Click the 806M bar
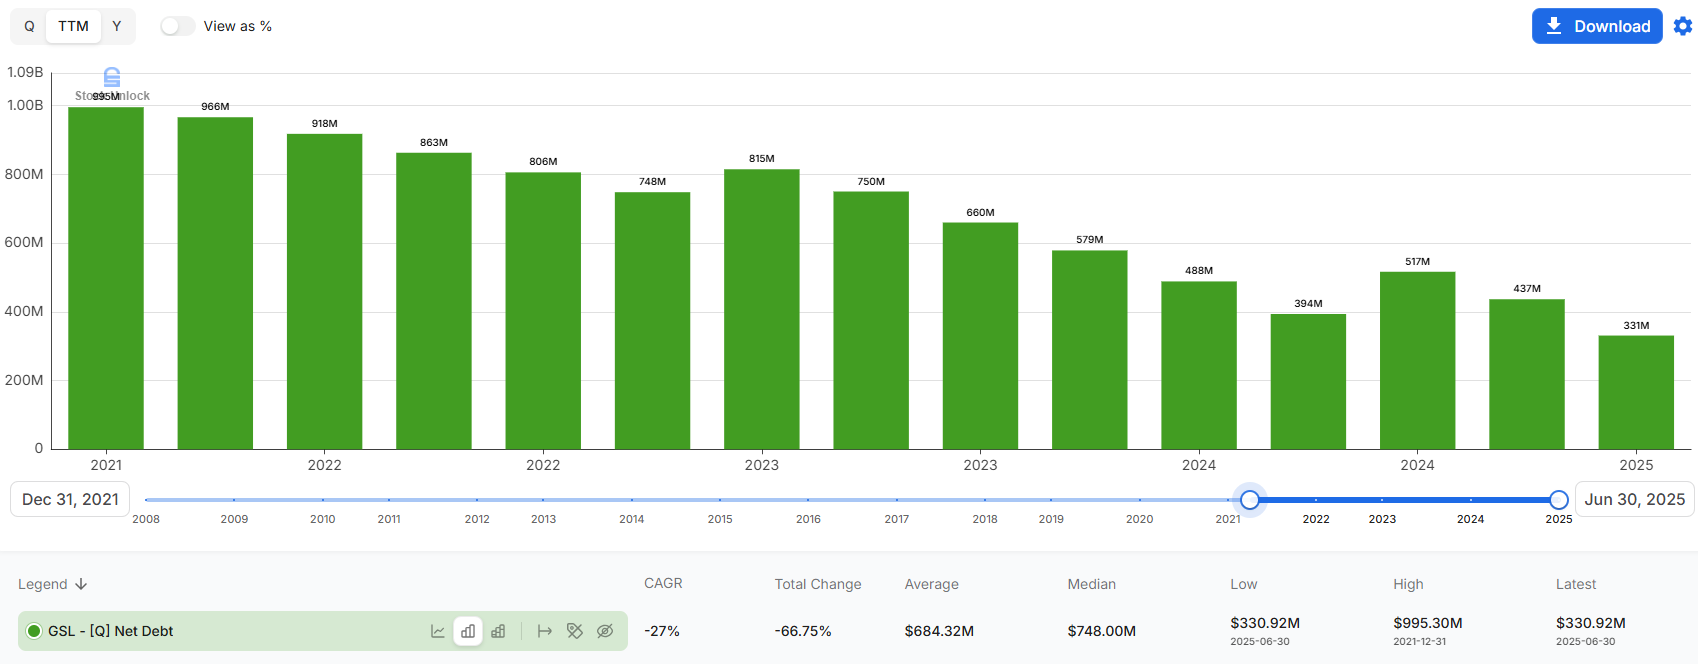1698x664 pixels. [543, 311]
